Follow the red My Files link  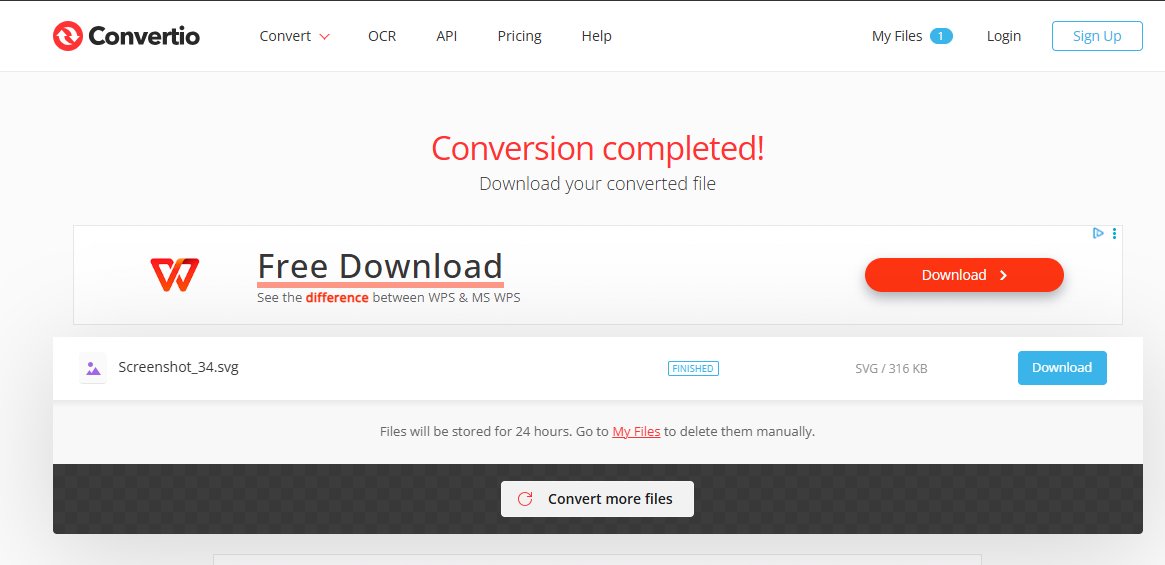[x=636, y=431]
